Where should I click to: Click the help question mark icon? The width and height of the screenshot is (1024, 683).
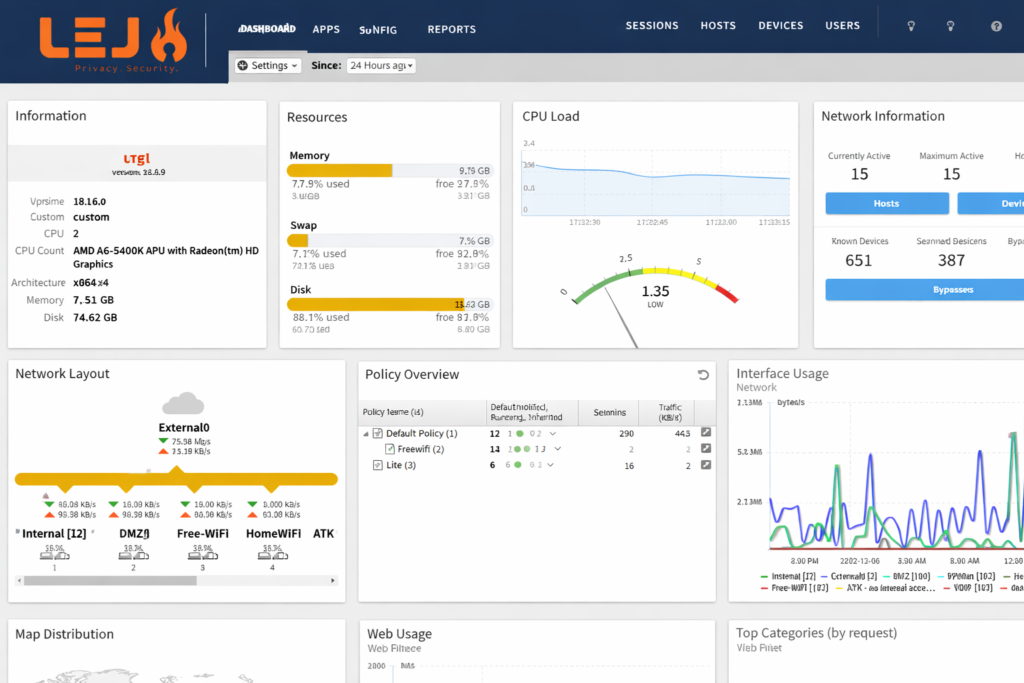tap(996, 26)
